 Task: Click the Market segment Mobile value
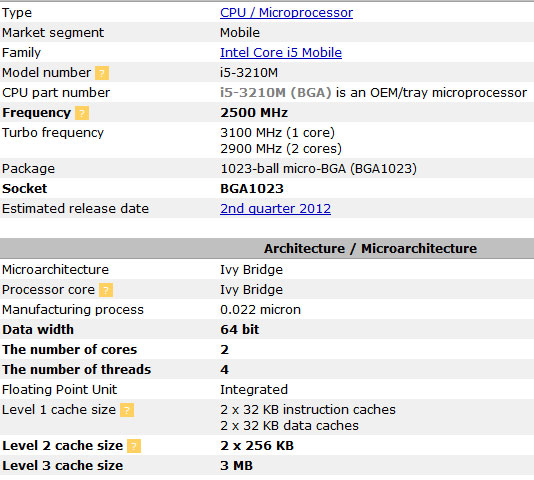[x=240, y=33]
